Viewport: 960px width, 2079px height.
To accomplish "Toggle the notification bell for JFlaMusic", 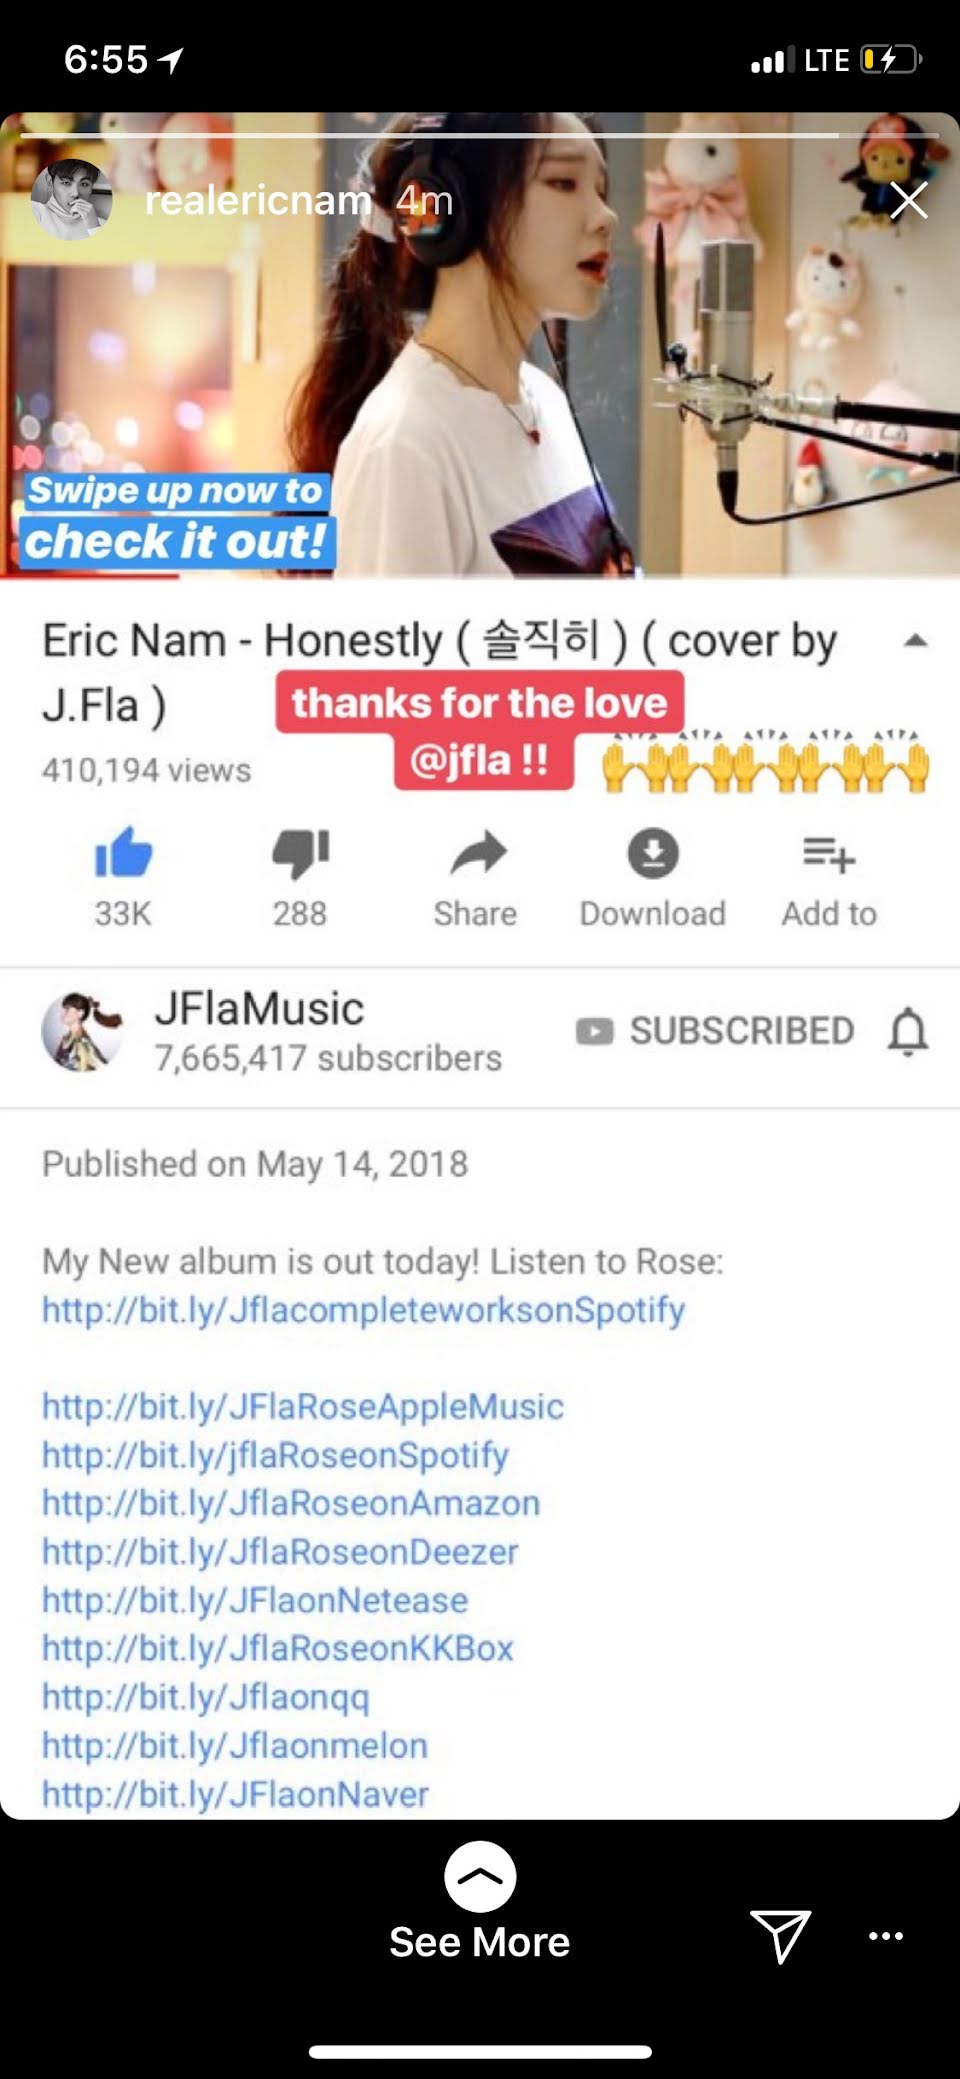I will pos(908,1031).
